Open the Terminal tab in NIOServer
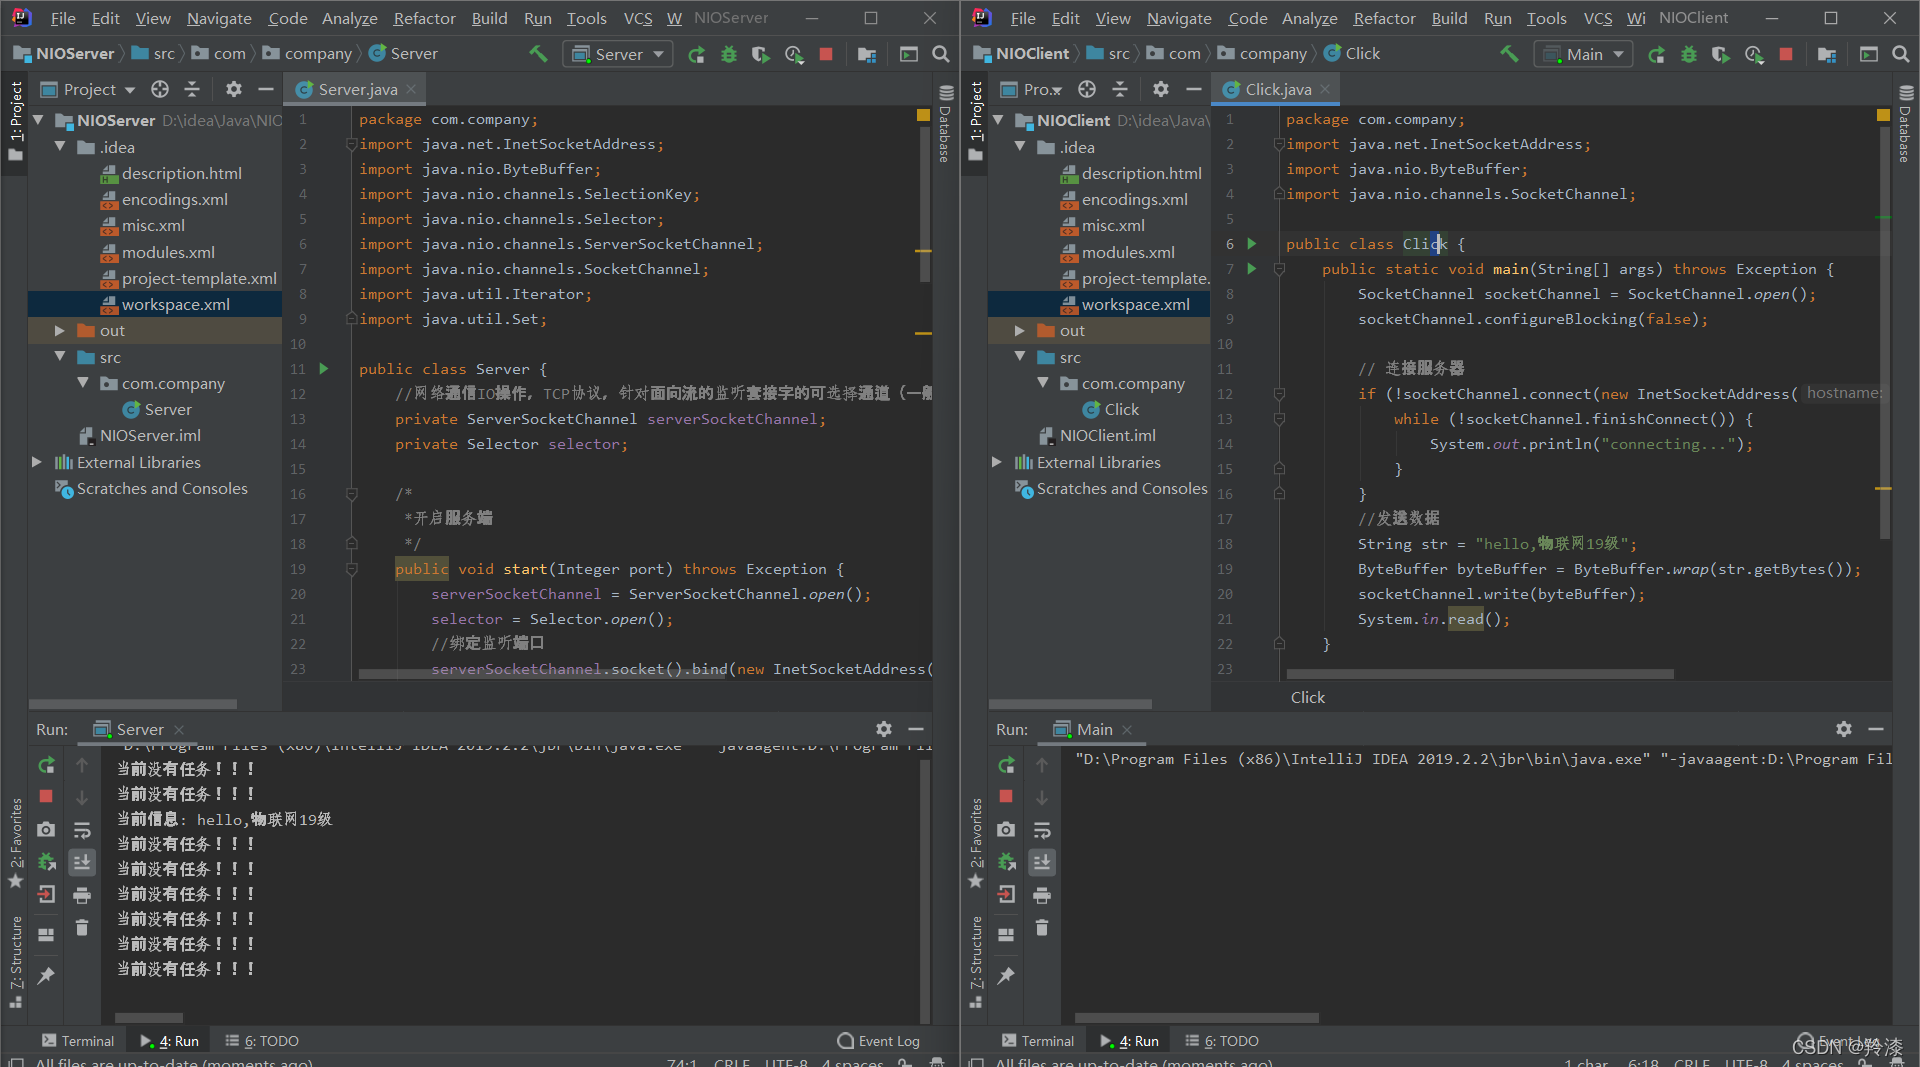This screenshot has width=1920, height=1067. click(x=78, y=1041)
